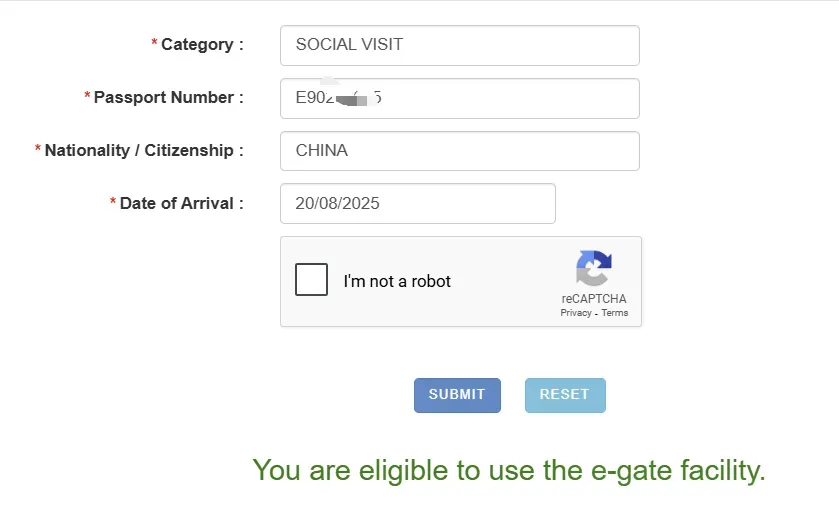Open the reCAPTCHA Privacy link
Image resolution: width=839 pixels, height=531 pixels.
576,313
